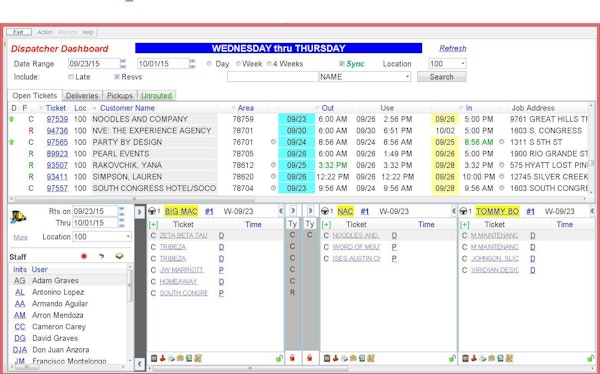This screenshot has width=600, height=374.
Task: Expand the NAC route with [+]
Action: click(x=326, y=224)
